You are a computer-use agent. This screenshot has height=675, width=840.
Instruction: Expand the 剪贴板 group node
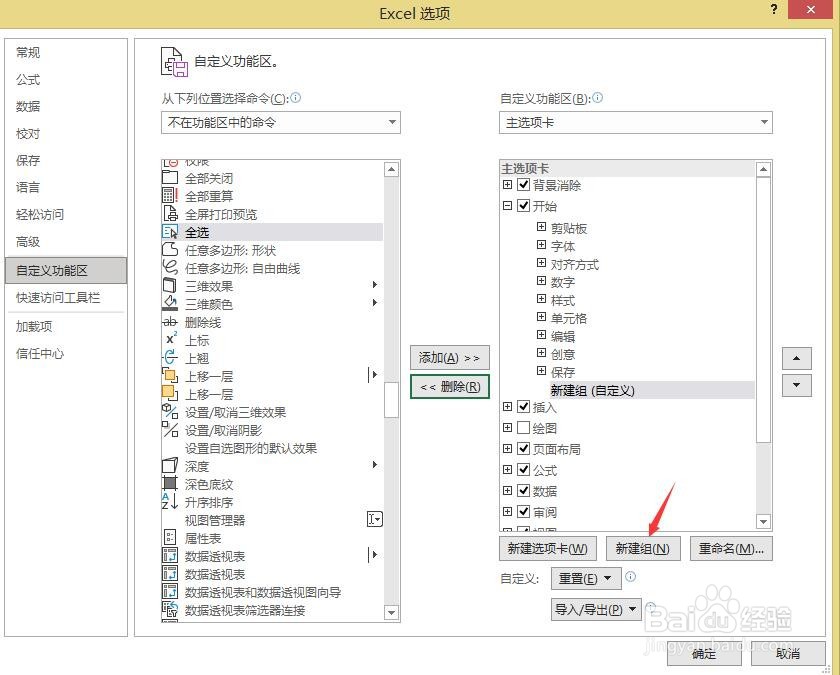[541, 227]
